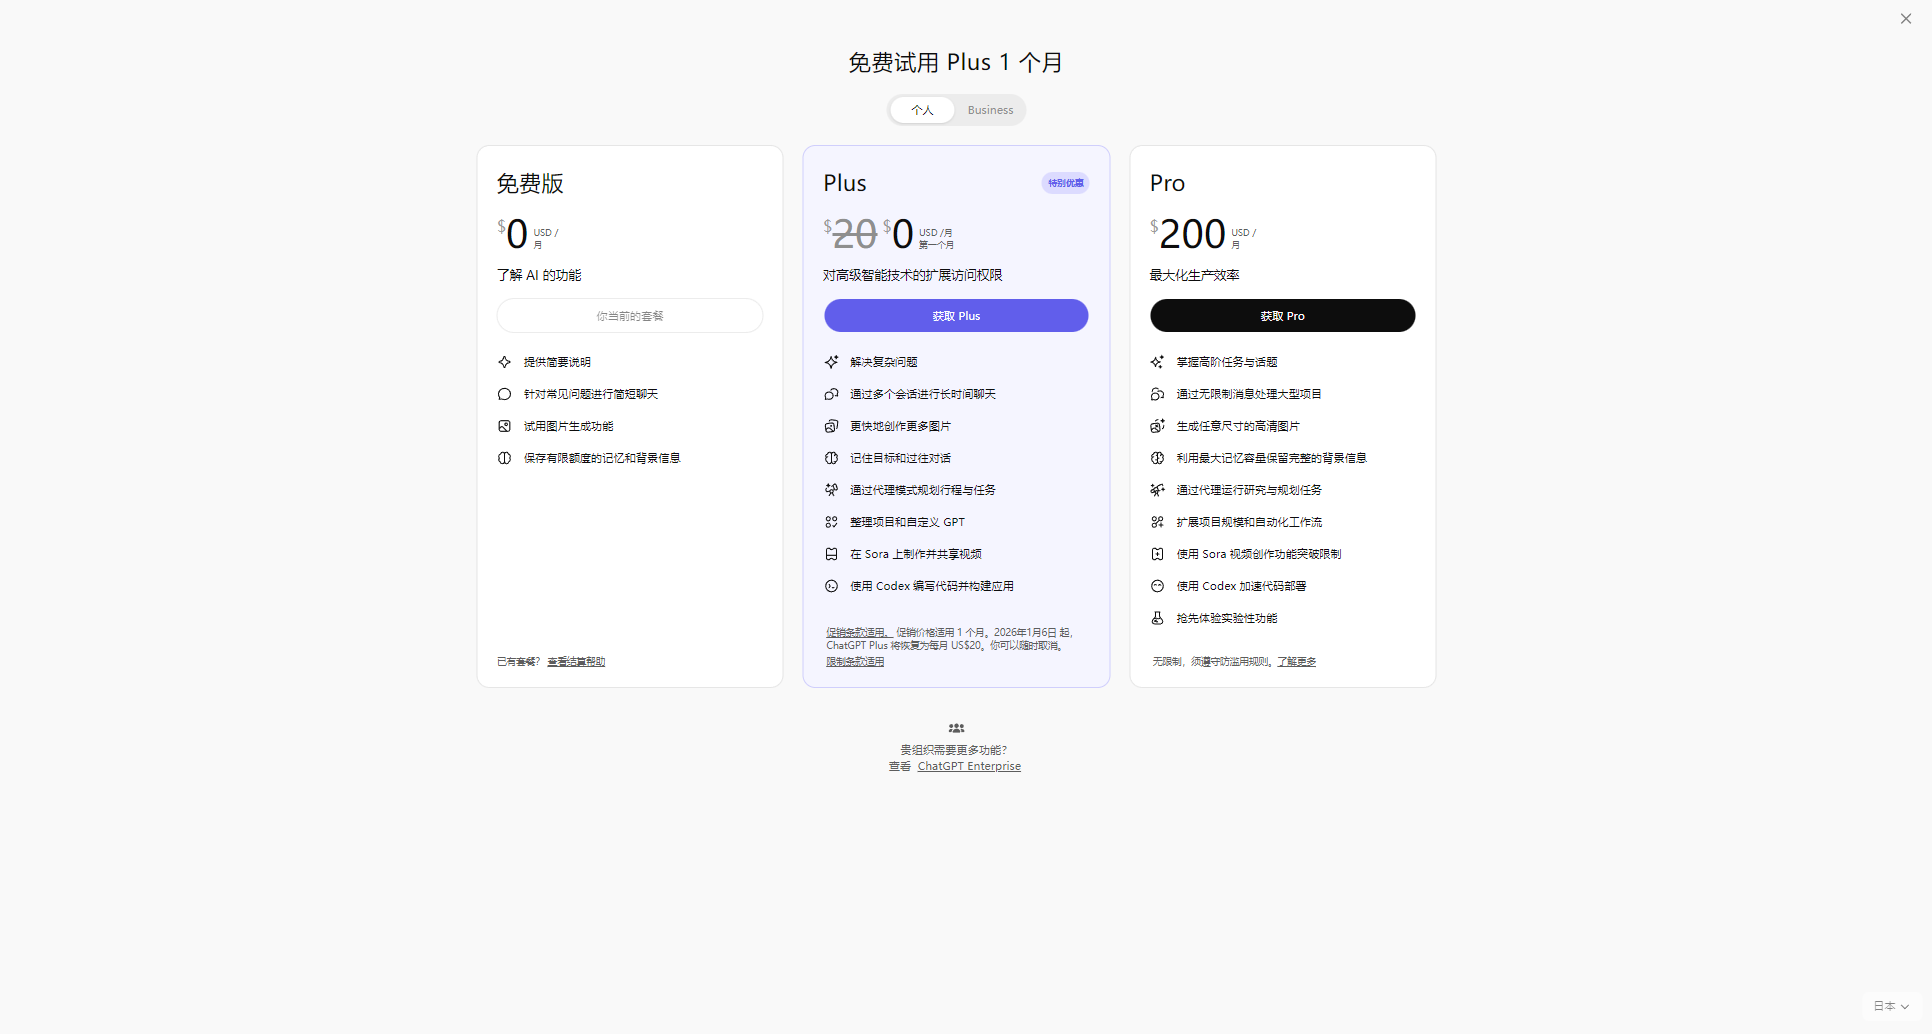Select the 个人 pricing tab

point(921,110)
